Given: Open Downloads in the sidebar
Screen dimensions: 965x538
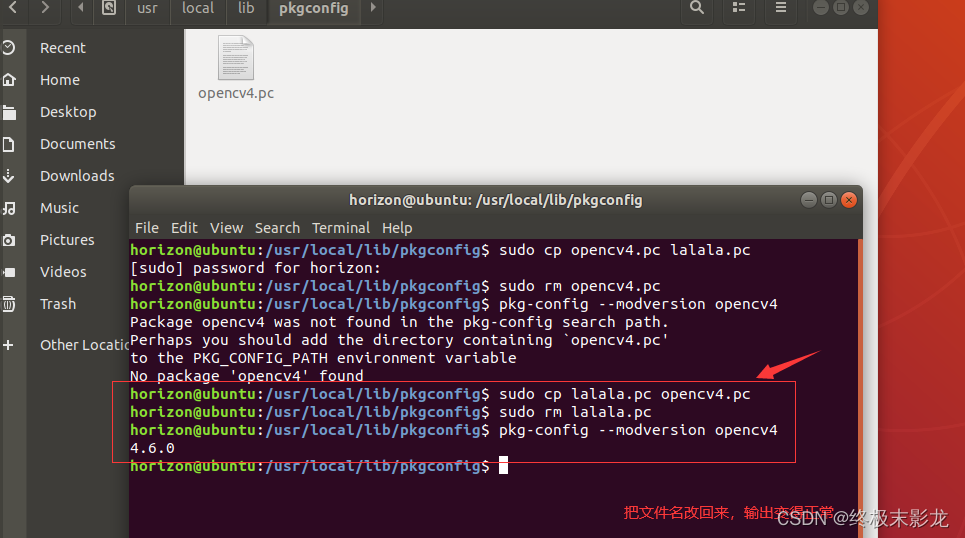Looking at the screenshot, I should [x=77, y=176].
